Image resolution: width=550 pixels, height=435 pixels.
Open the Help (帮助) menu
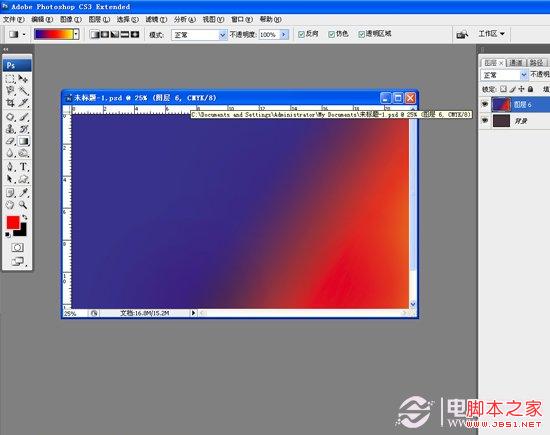270,20
